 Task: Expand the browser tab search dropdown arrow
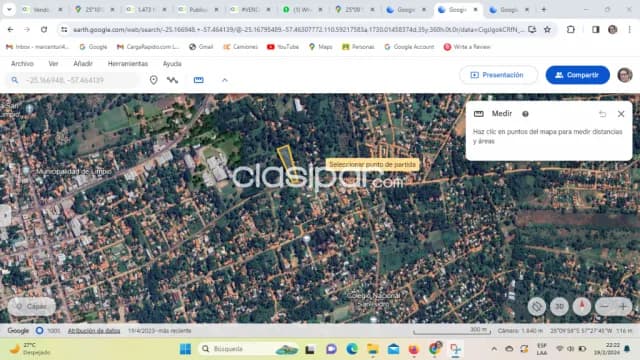point(9,9)
